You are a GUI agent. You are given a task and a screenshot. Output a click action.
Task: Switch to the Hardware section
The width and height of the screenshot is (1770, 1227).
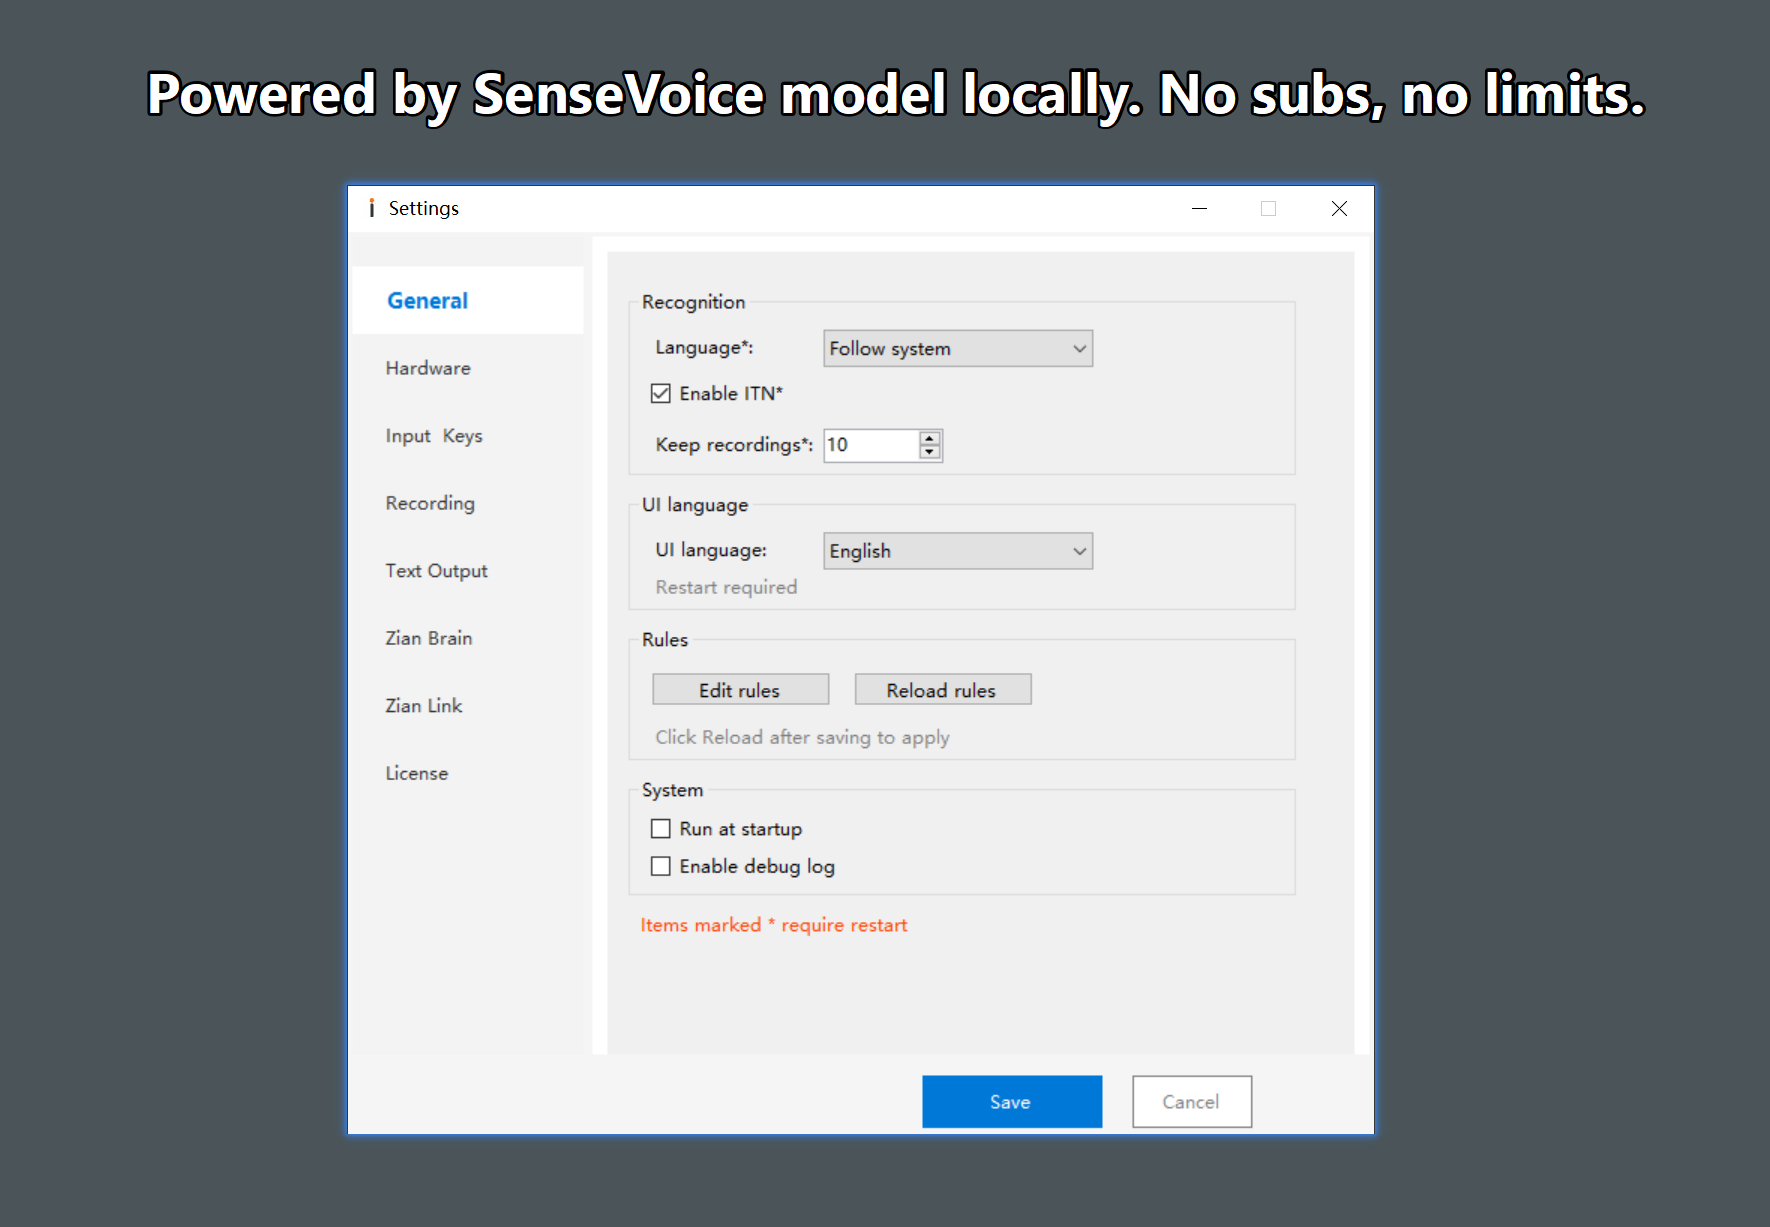[x=427, y=368]
